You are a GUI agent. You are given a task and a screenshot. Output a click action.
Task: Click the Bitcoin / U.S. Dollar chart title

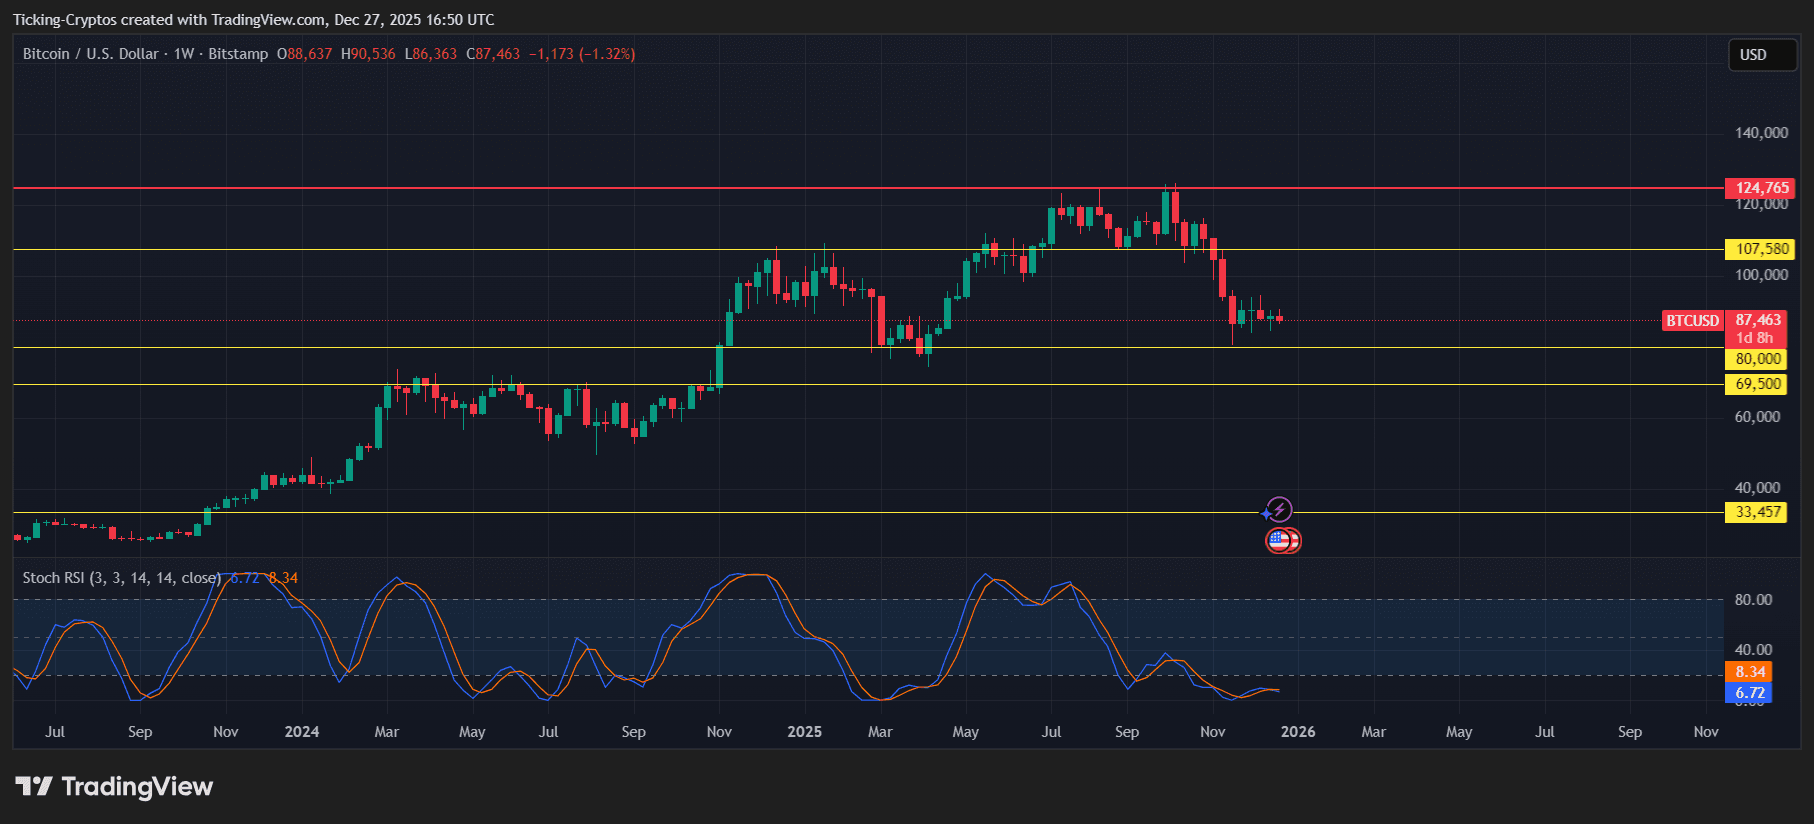point(90,54)
